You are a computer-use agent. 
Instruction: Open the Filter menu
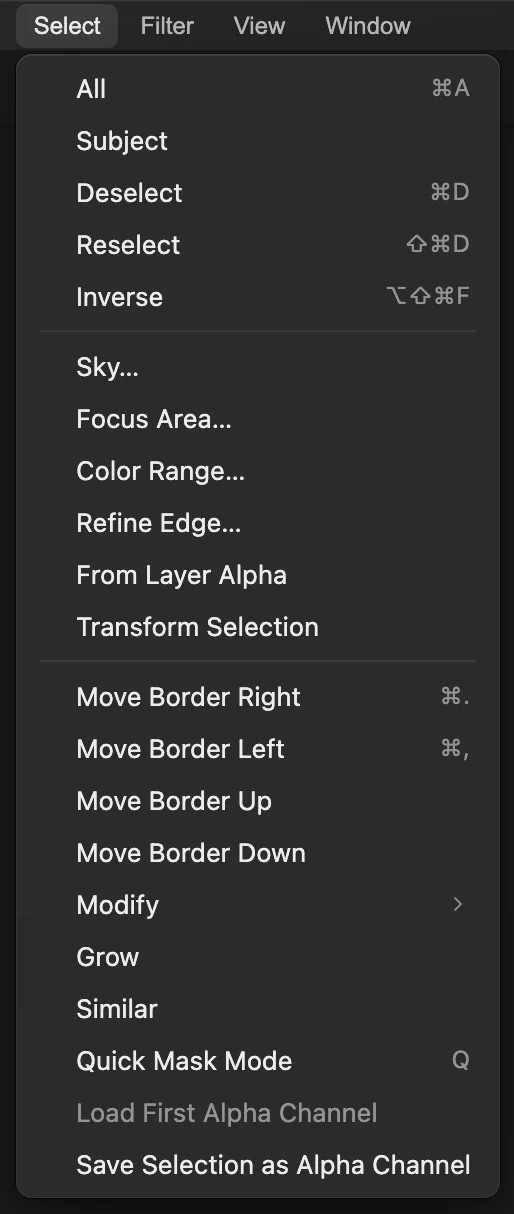[167, 25]
